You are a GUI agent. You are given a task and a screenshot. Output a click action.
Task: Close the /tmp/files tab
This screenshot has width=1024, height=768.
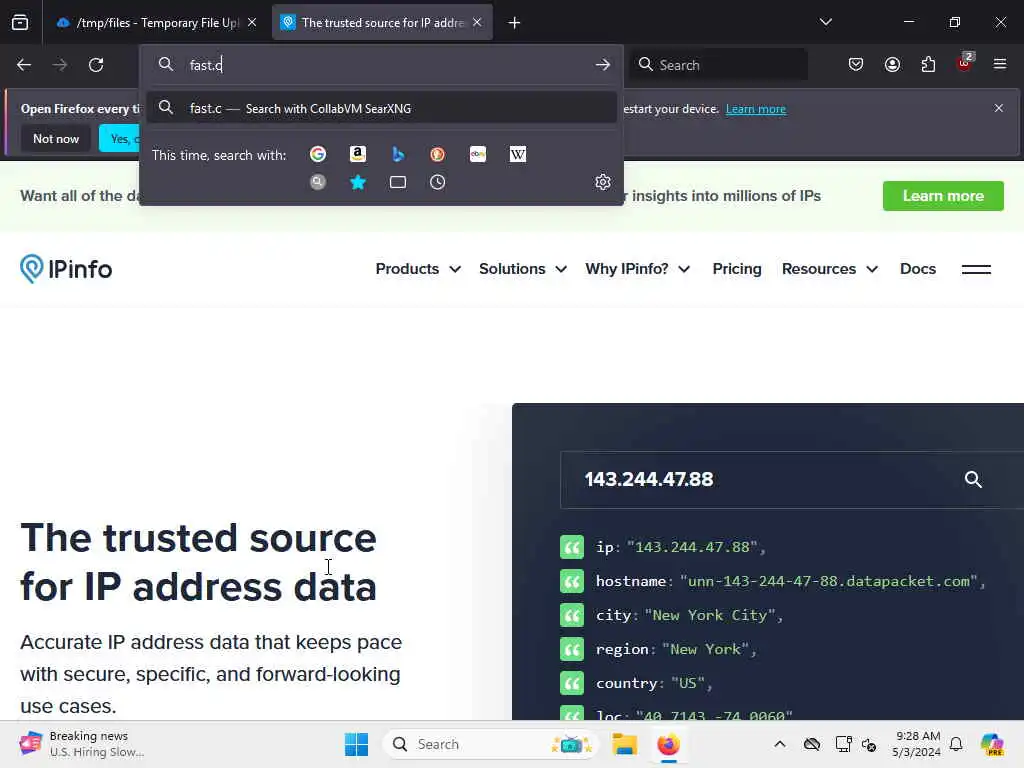tap(252, 23)
